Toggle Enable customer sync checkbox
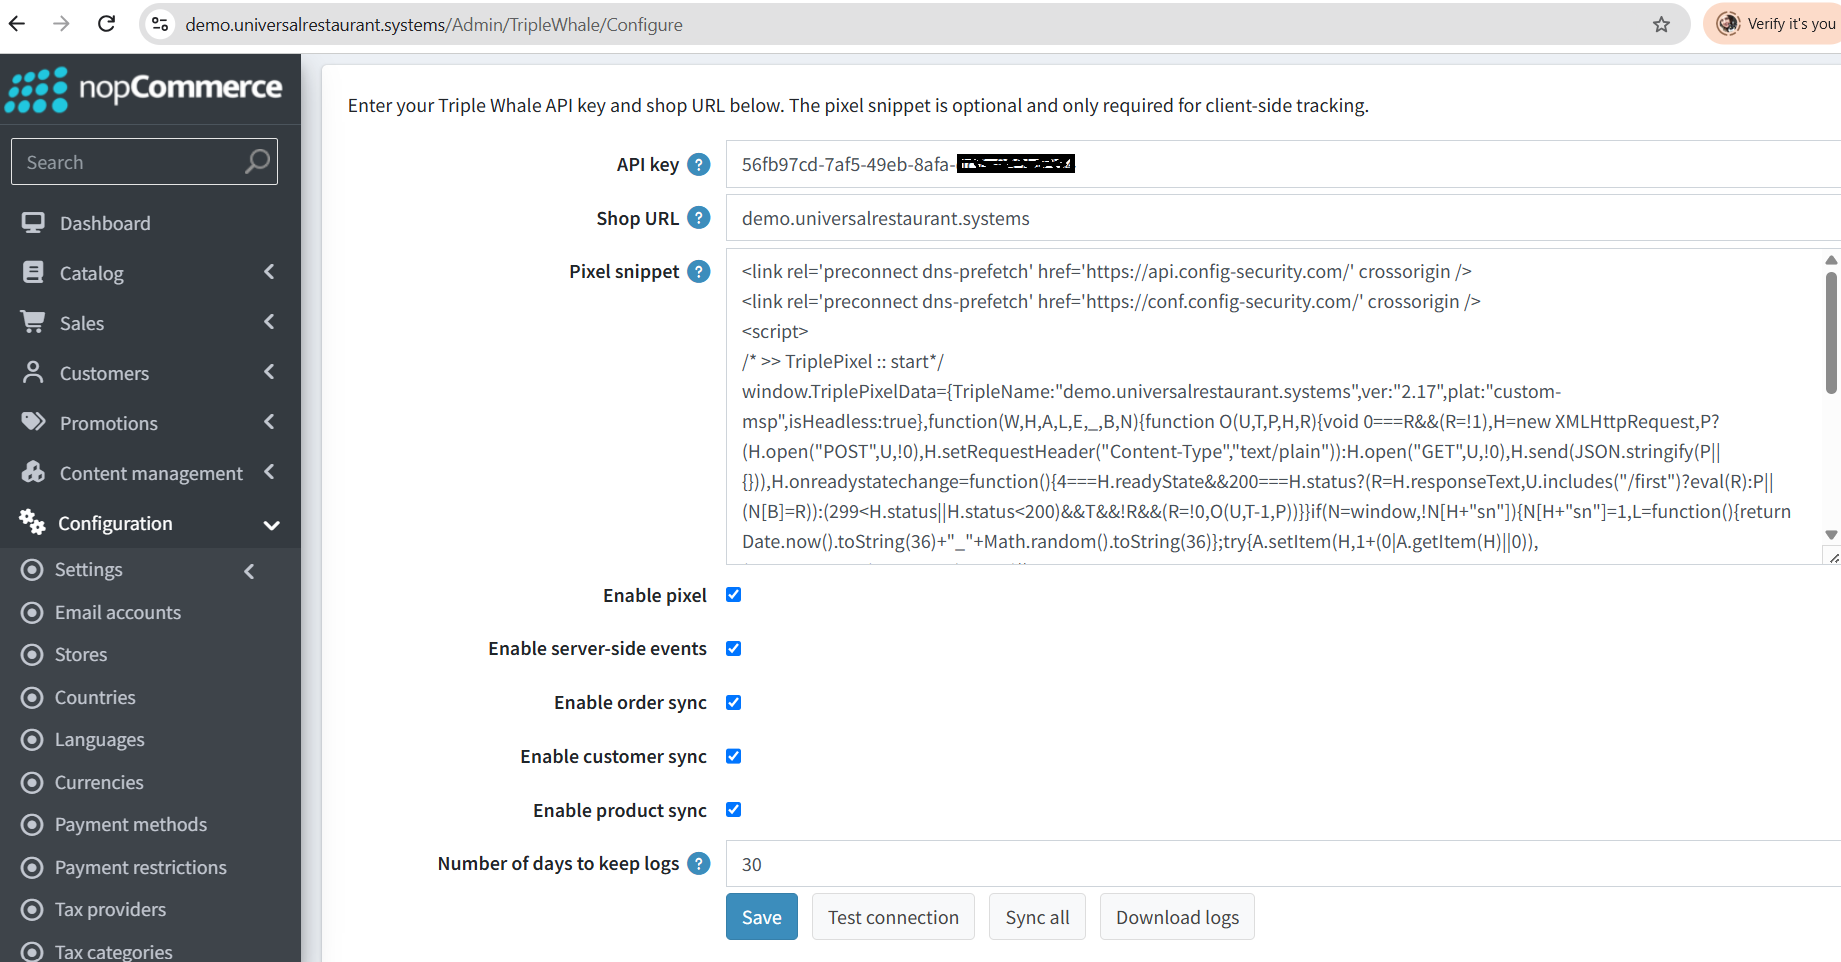Viewport: 1841px width, 962px height. click(734, 756)
